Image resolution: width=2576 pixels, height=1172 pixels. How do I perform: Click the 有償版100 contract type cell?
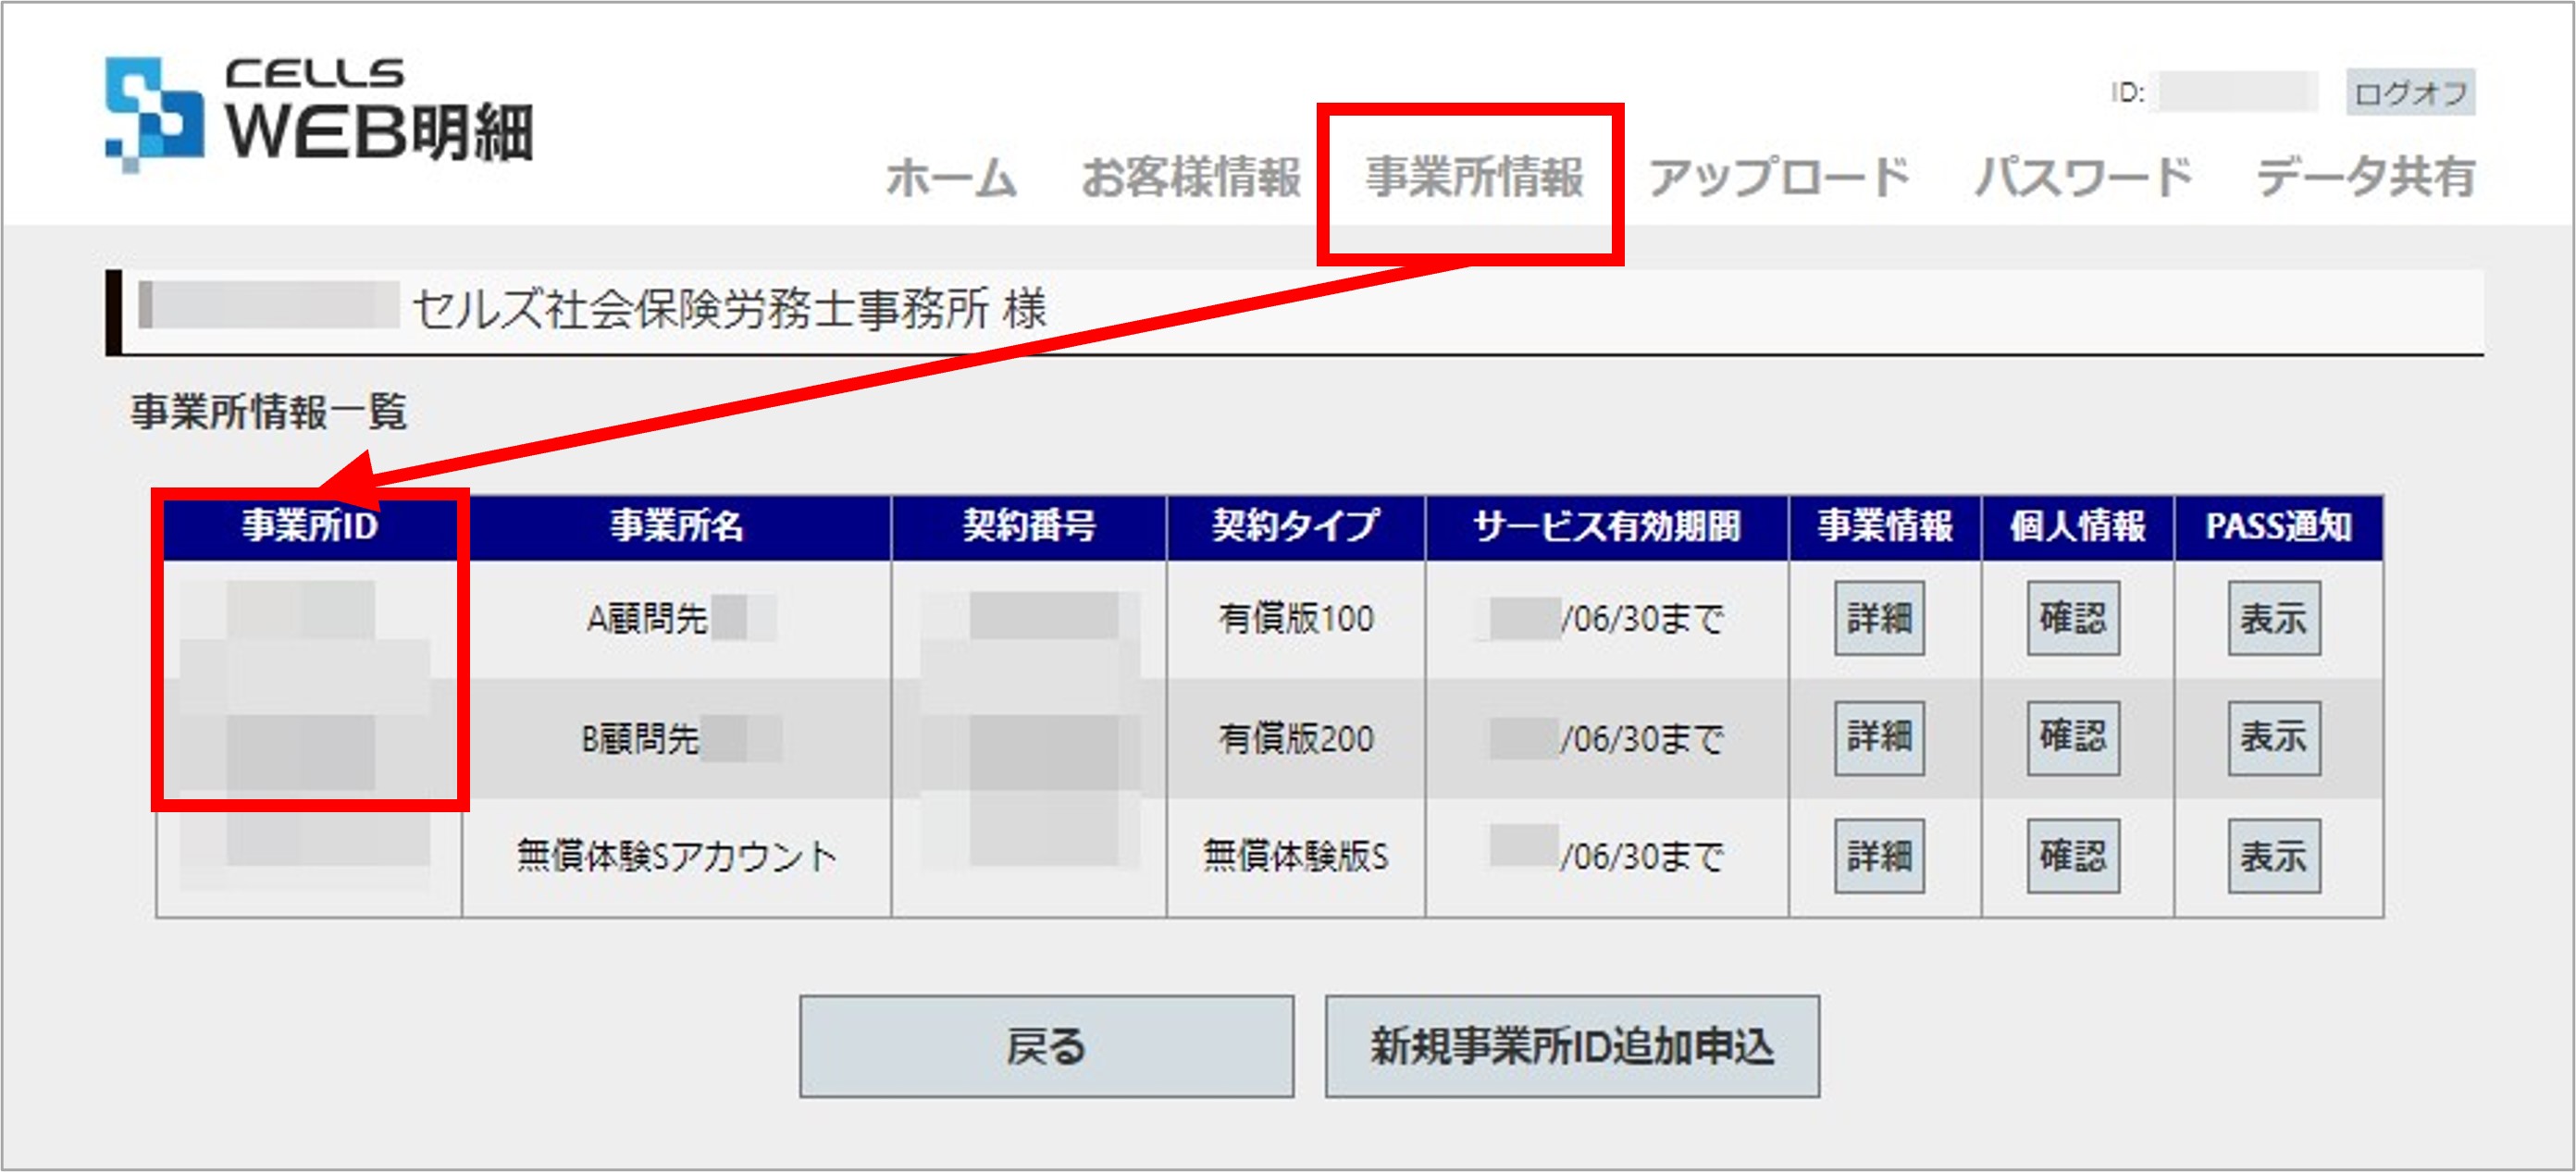point(1296,619)
